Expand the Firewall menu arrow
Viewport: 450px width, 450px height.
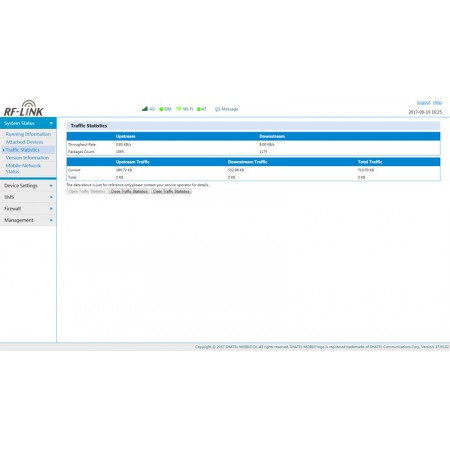tap(51, 209)
